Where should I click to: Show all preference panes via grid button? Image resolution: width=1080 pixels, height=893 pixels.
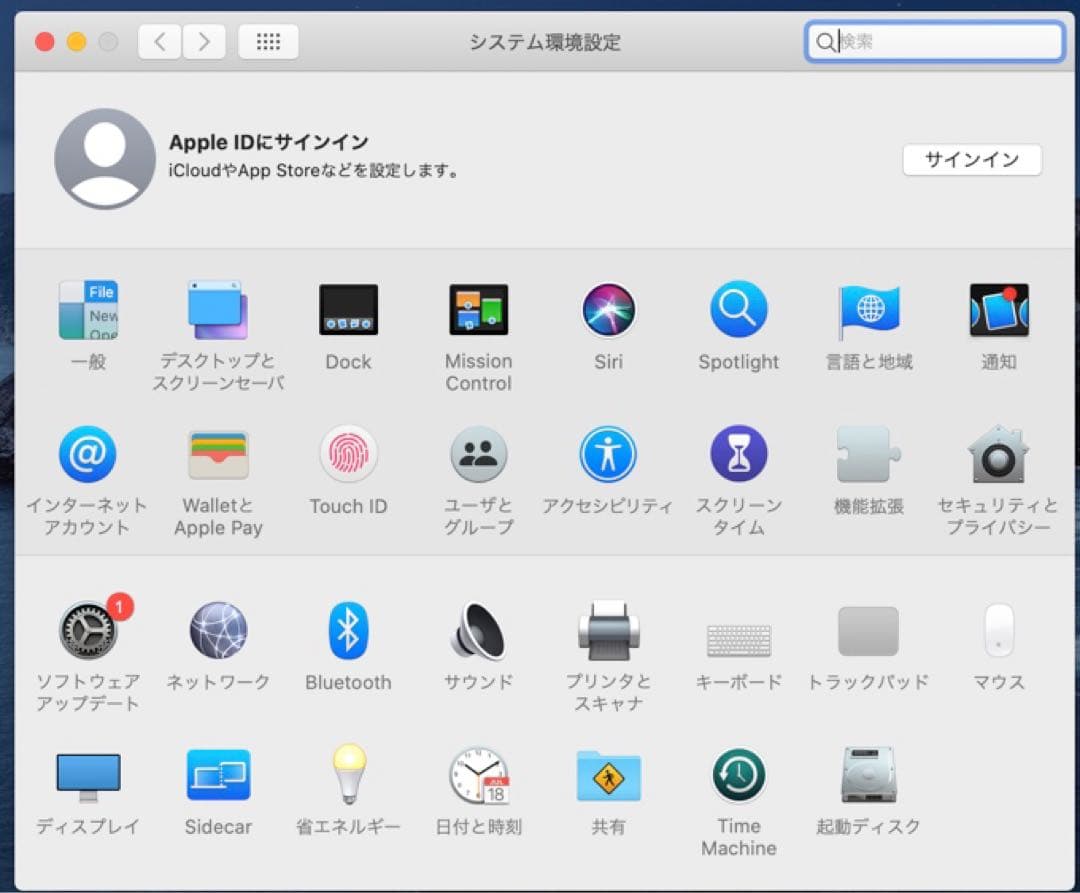coord(268,41)
